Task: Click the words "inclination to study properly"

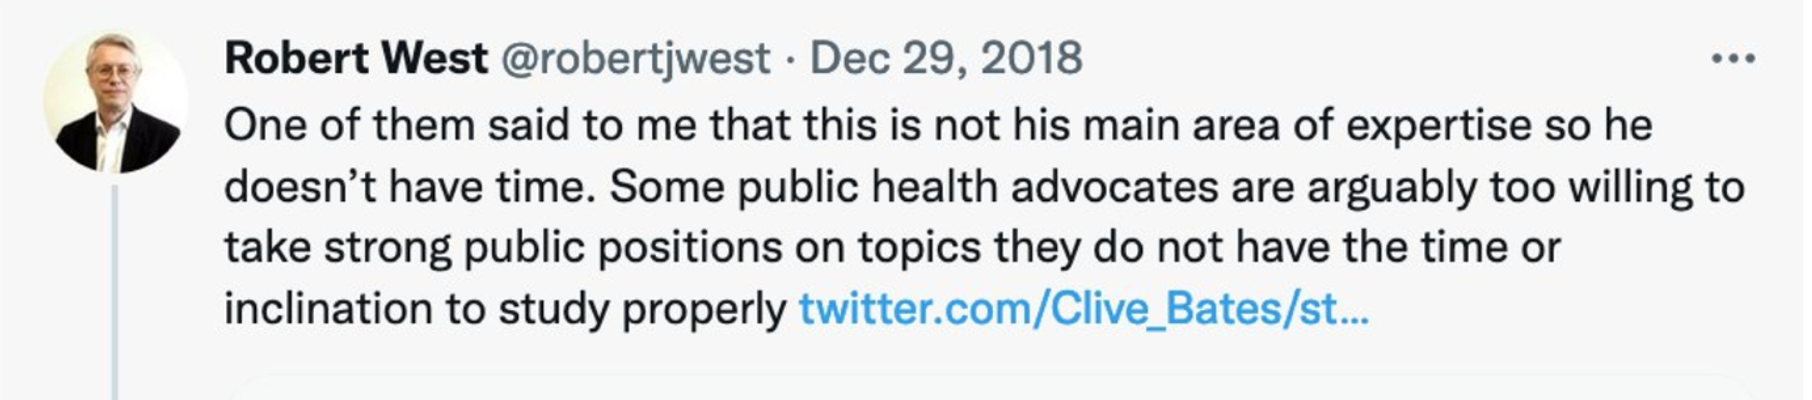Action: (x=505, y=310)
